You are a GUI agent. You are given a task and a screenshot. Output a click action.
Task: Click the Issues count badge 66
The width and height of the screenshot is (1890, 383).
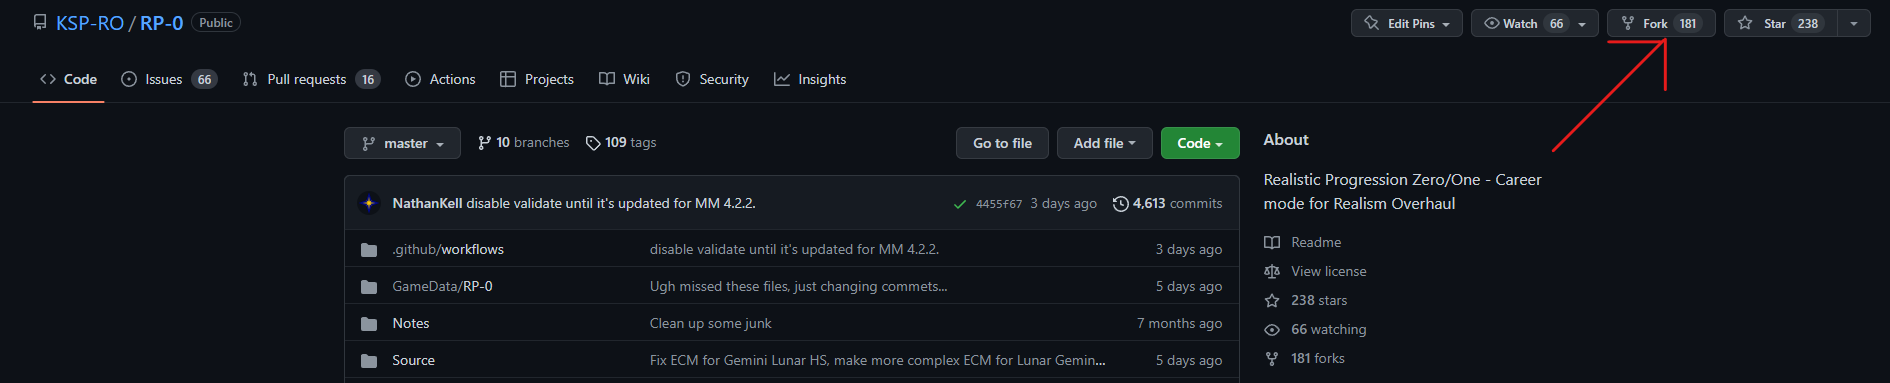pyautogui.click(x=204, y=79)
